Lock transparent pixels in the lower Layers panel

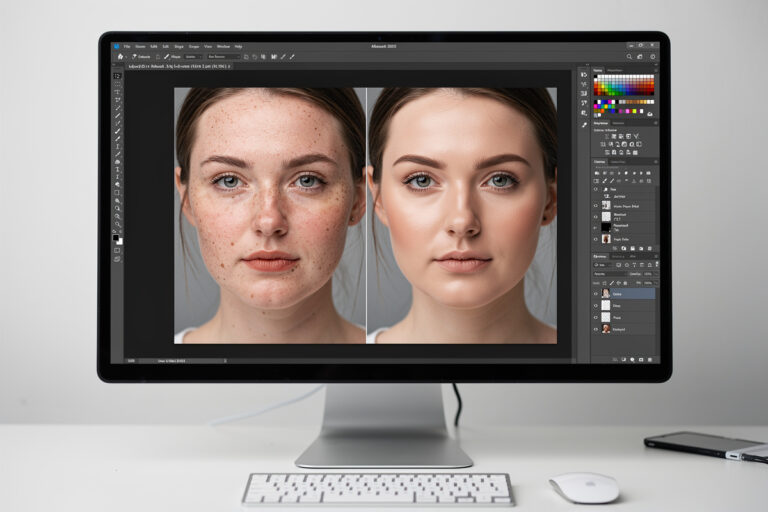click(x=604, y=283)
